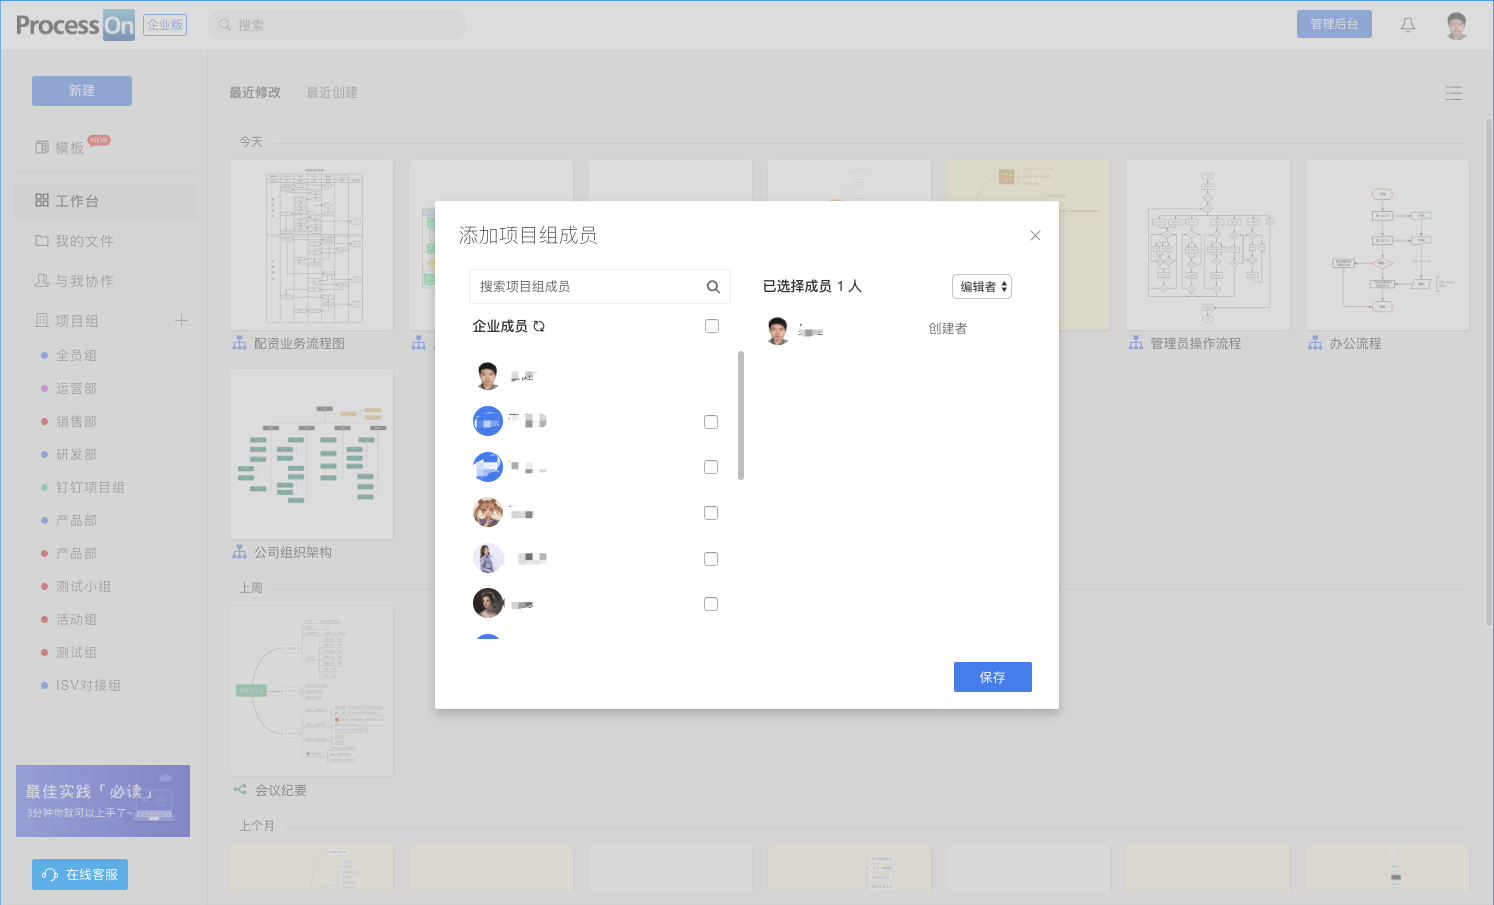Open the 配资业务流程图 thumbnail
1494x905 pixels.
click(x=312, y=245)
